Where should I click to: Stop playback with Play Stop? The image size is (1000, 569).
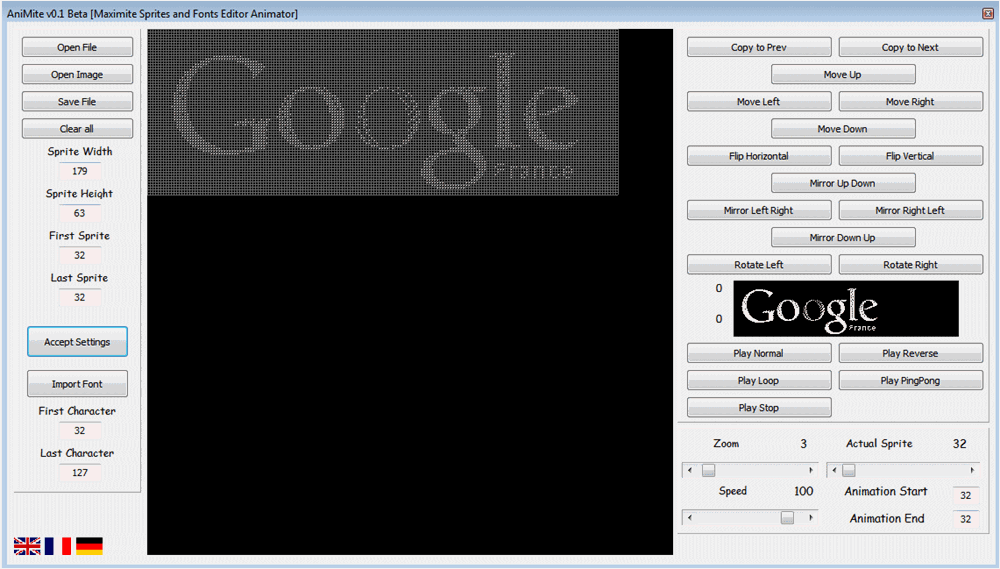coord(759,408)
